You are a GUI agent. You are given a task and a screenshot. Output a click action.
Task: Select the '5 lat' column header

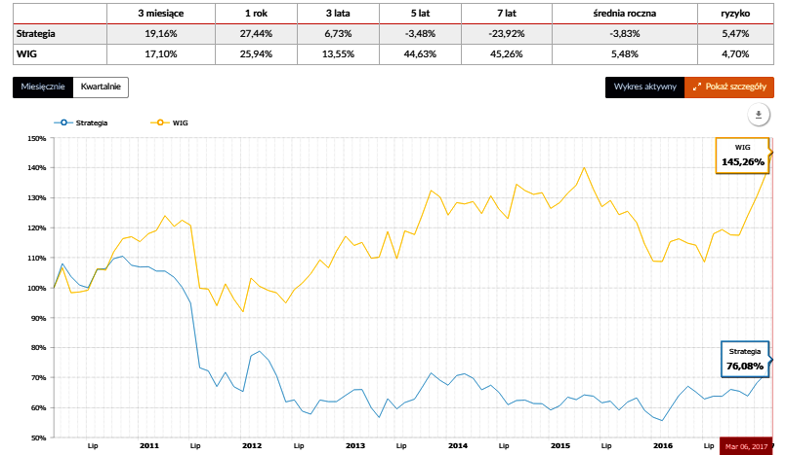[x=420, y=14]
